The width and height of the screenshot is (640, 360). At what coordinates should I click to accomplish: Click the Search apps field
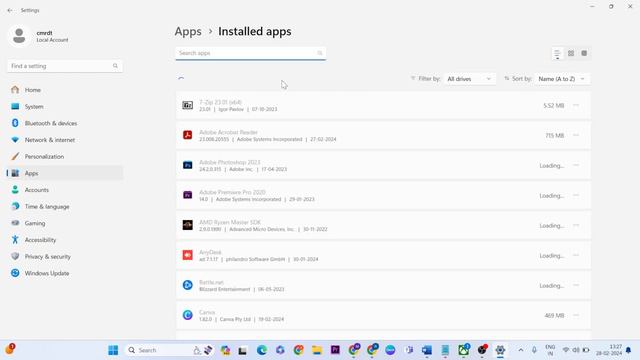point(251,53)
